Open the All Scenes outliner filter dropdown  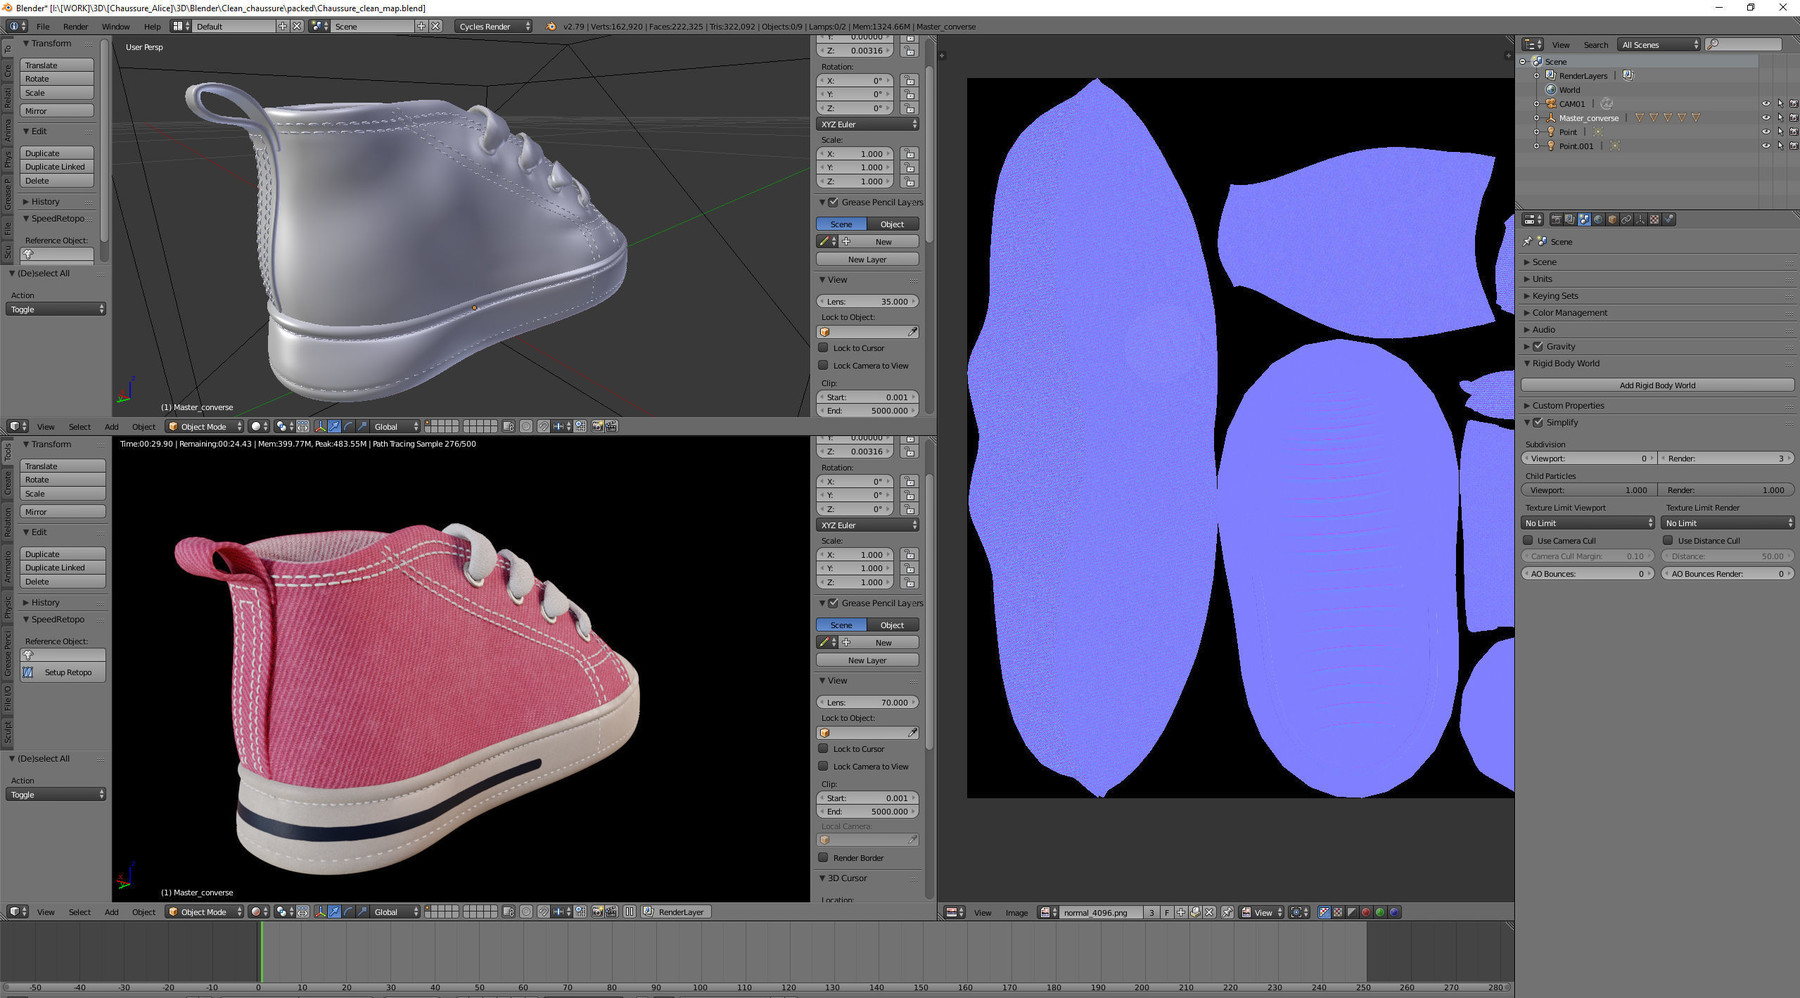tap(1659, 45)
